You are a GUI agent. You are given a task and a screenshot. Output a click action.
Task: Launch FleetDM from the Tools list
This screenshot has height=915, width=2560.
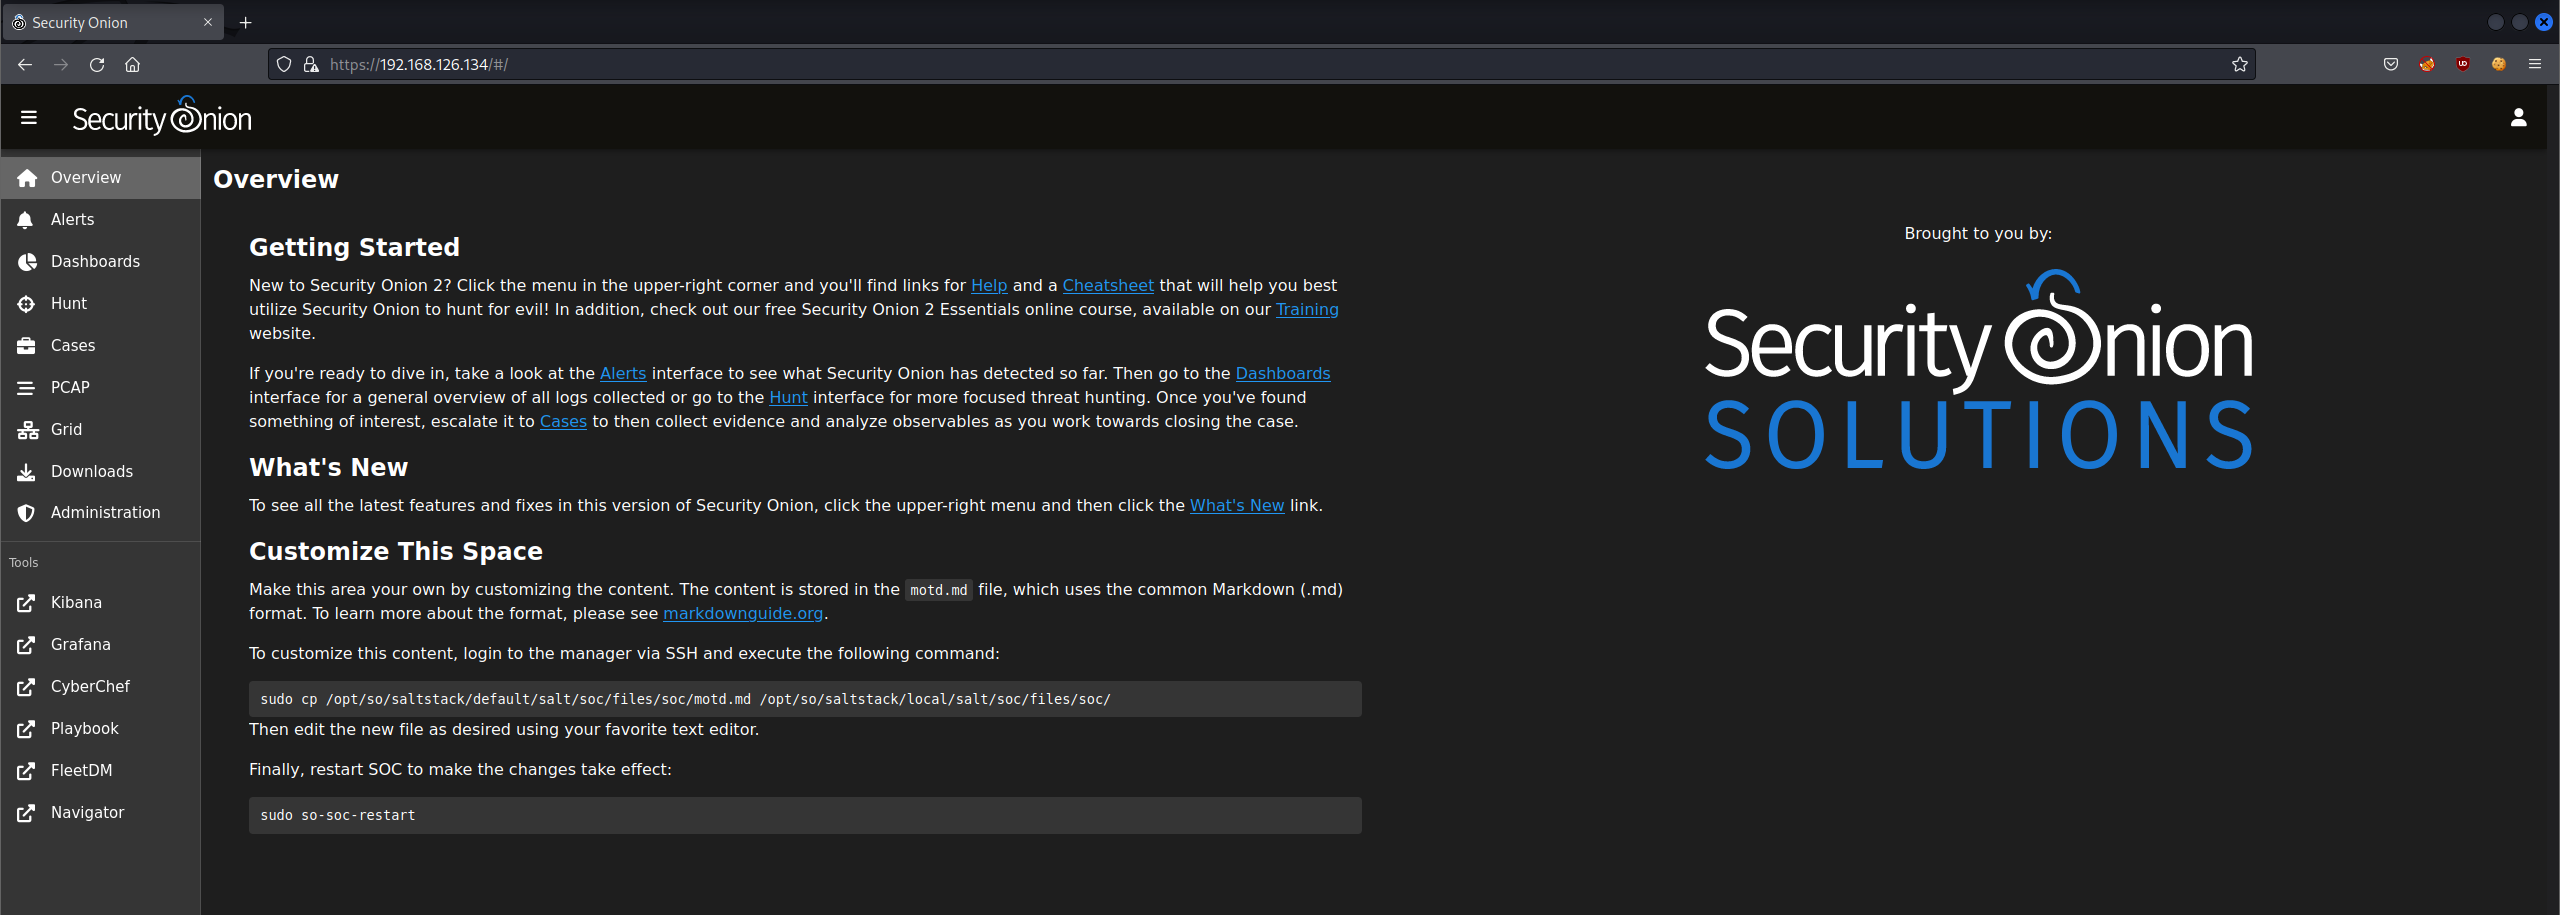100,771
